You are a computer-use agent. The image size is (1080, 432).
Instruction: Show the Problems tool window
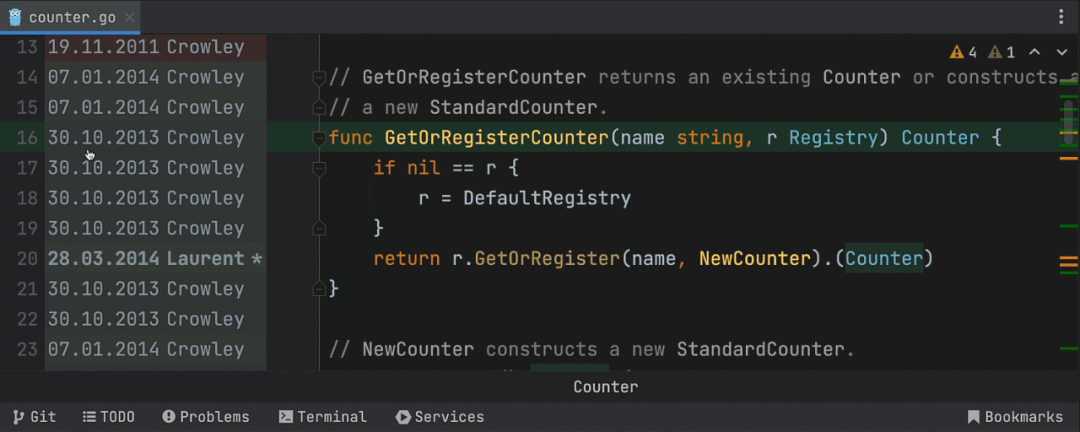tap(205, 417)
